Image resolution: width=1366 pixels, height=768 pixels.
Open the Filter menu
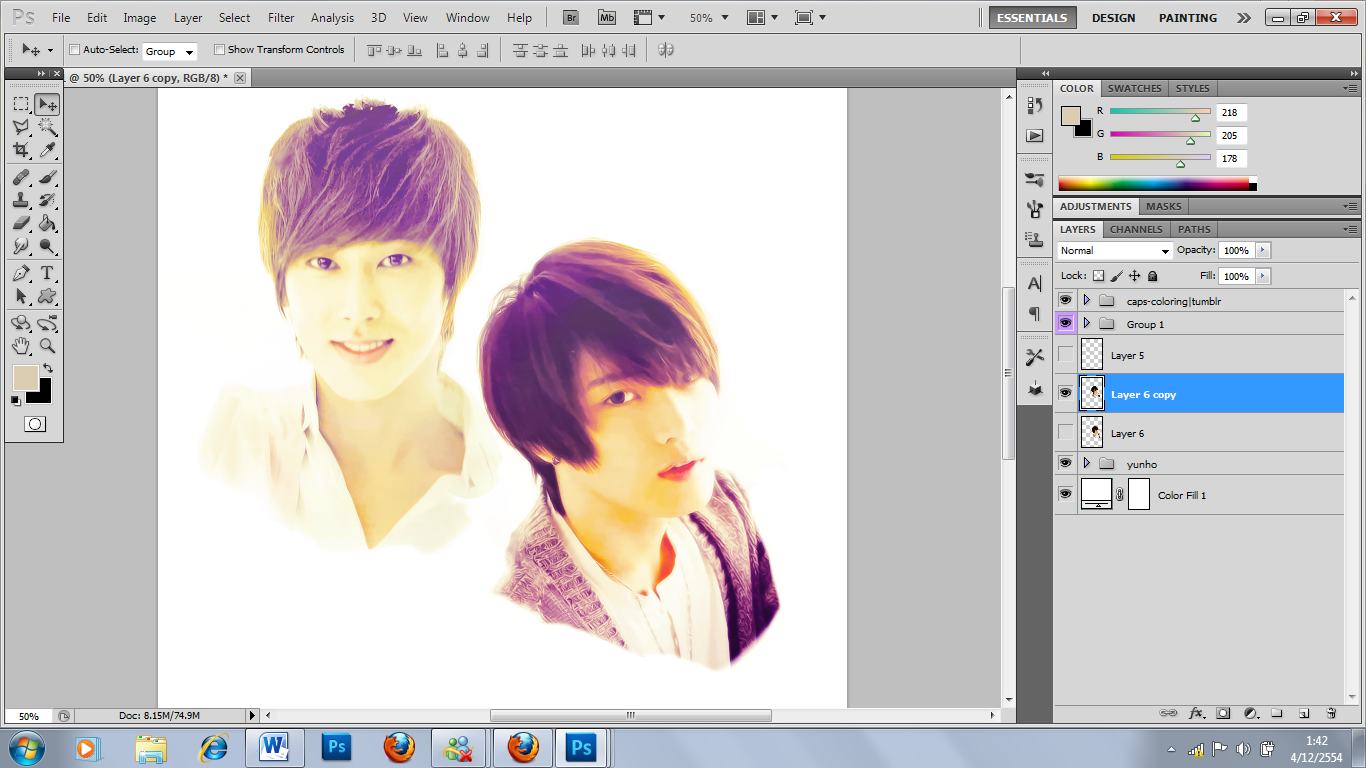281,18
